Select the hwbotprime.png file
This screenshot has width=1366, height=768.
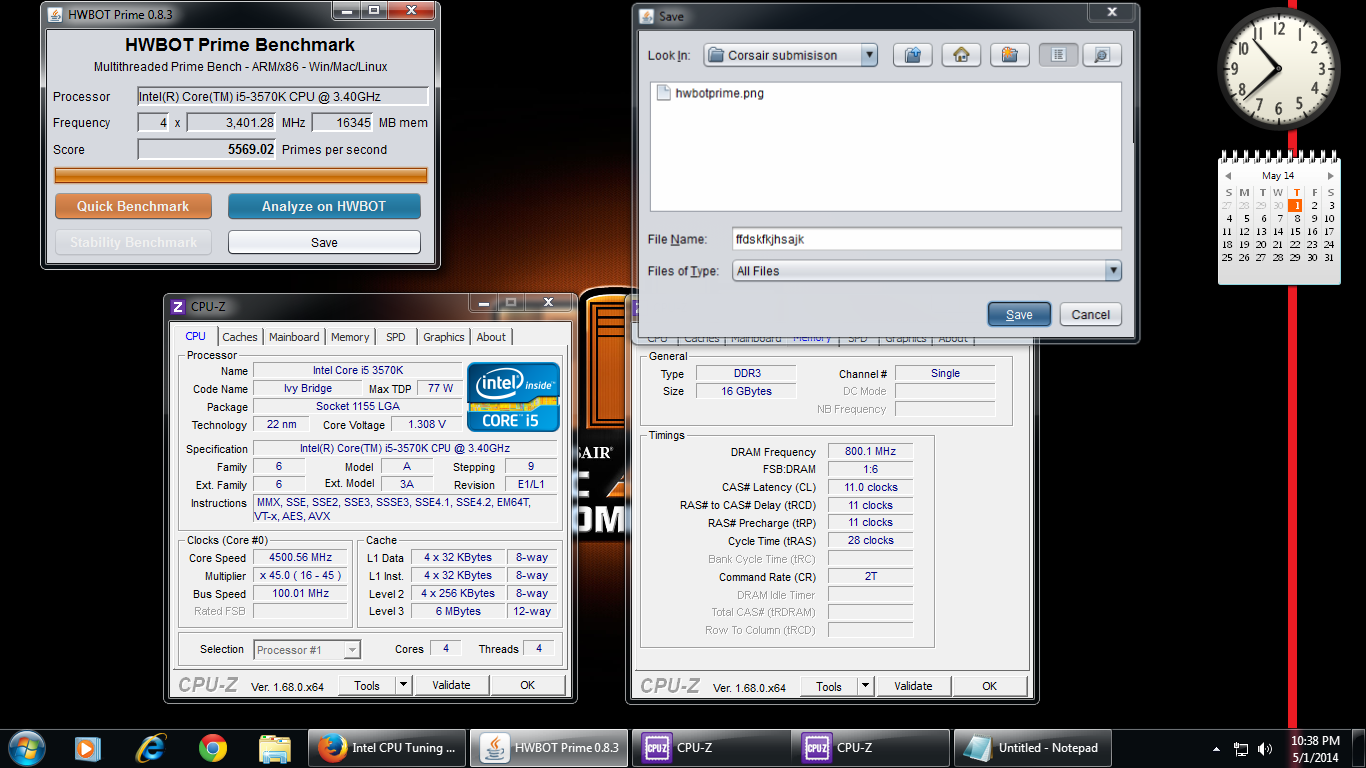point(710,94)
